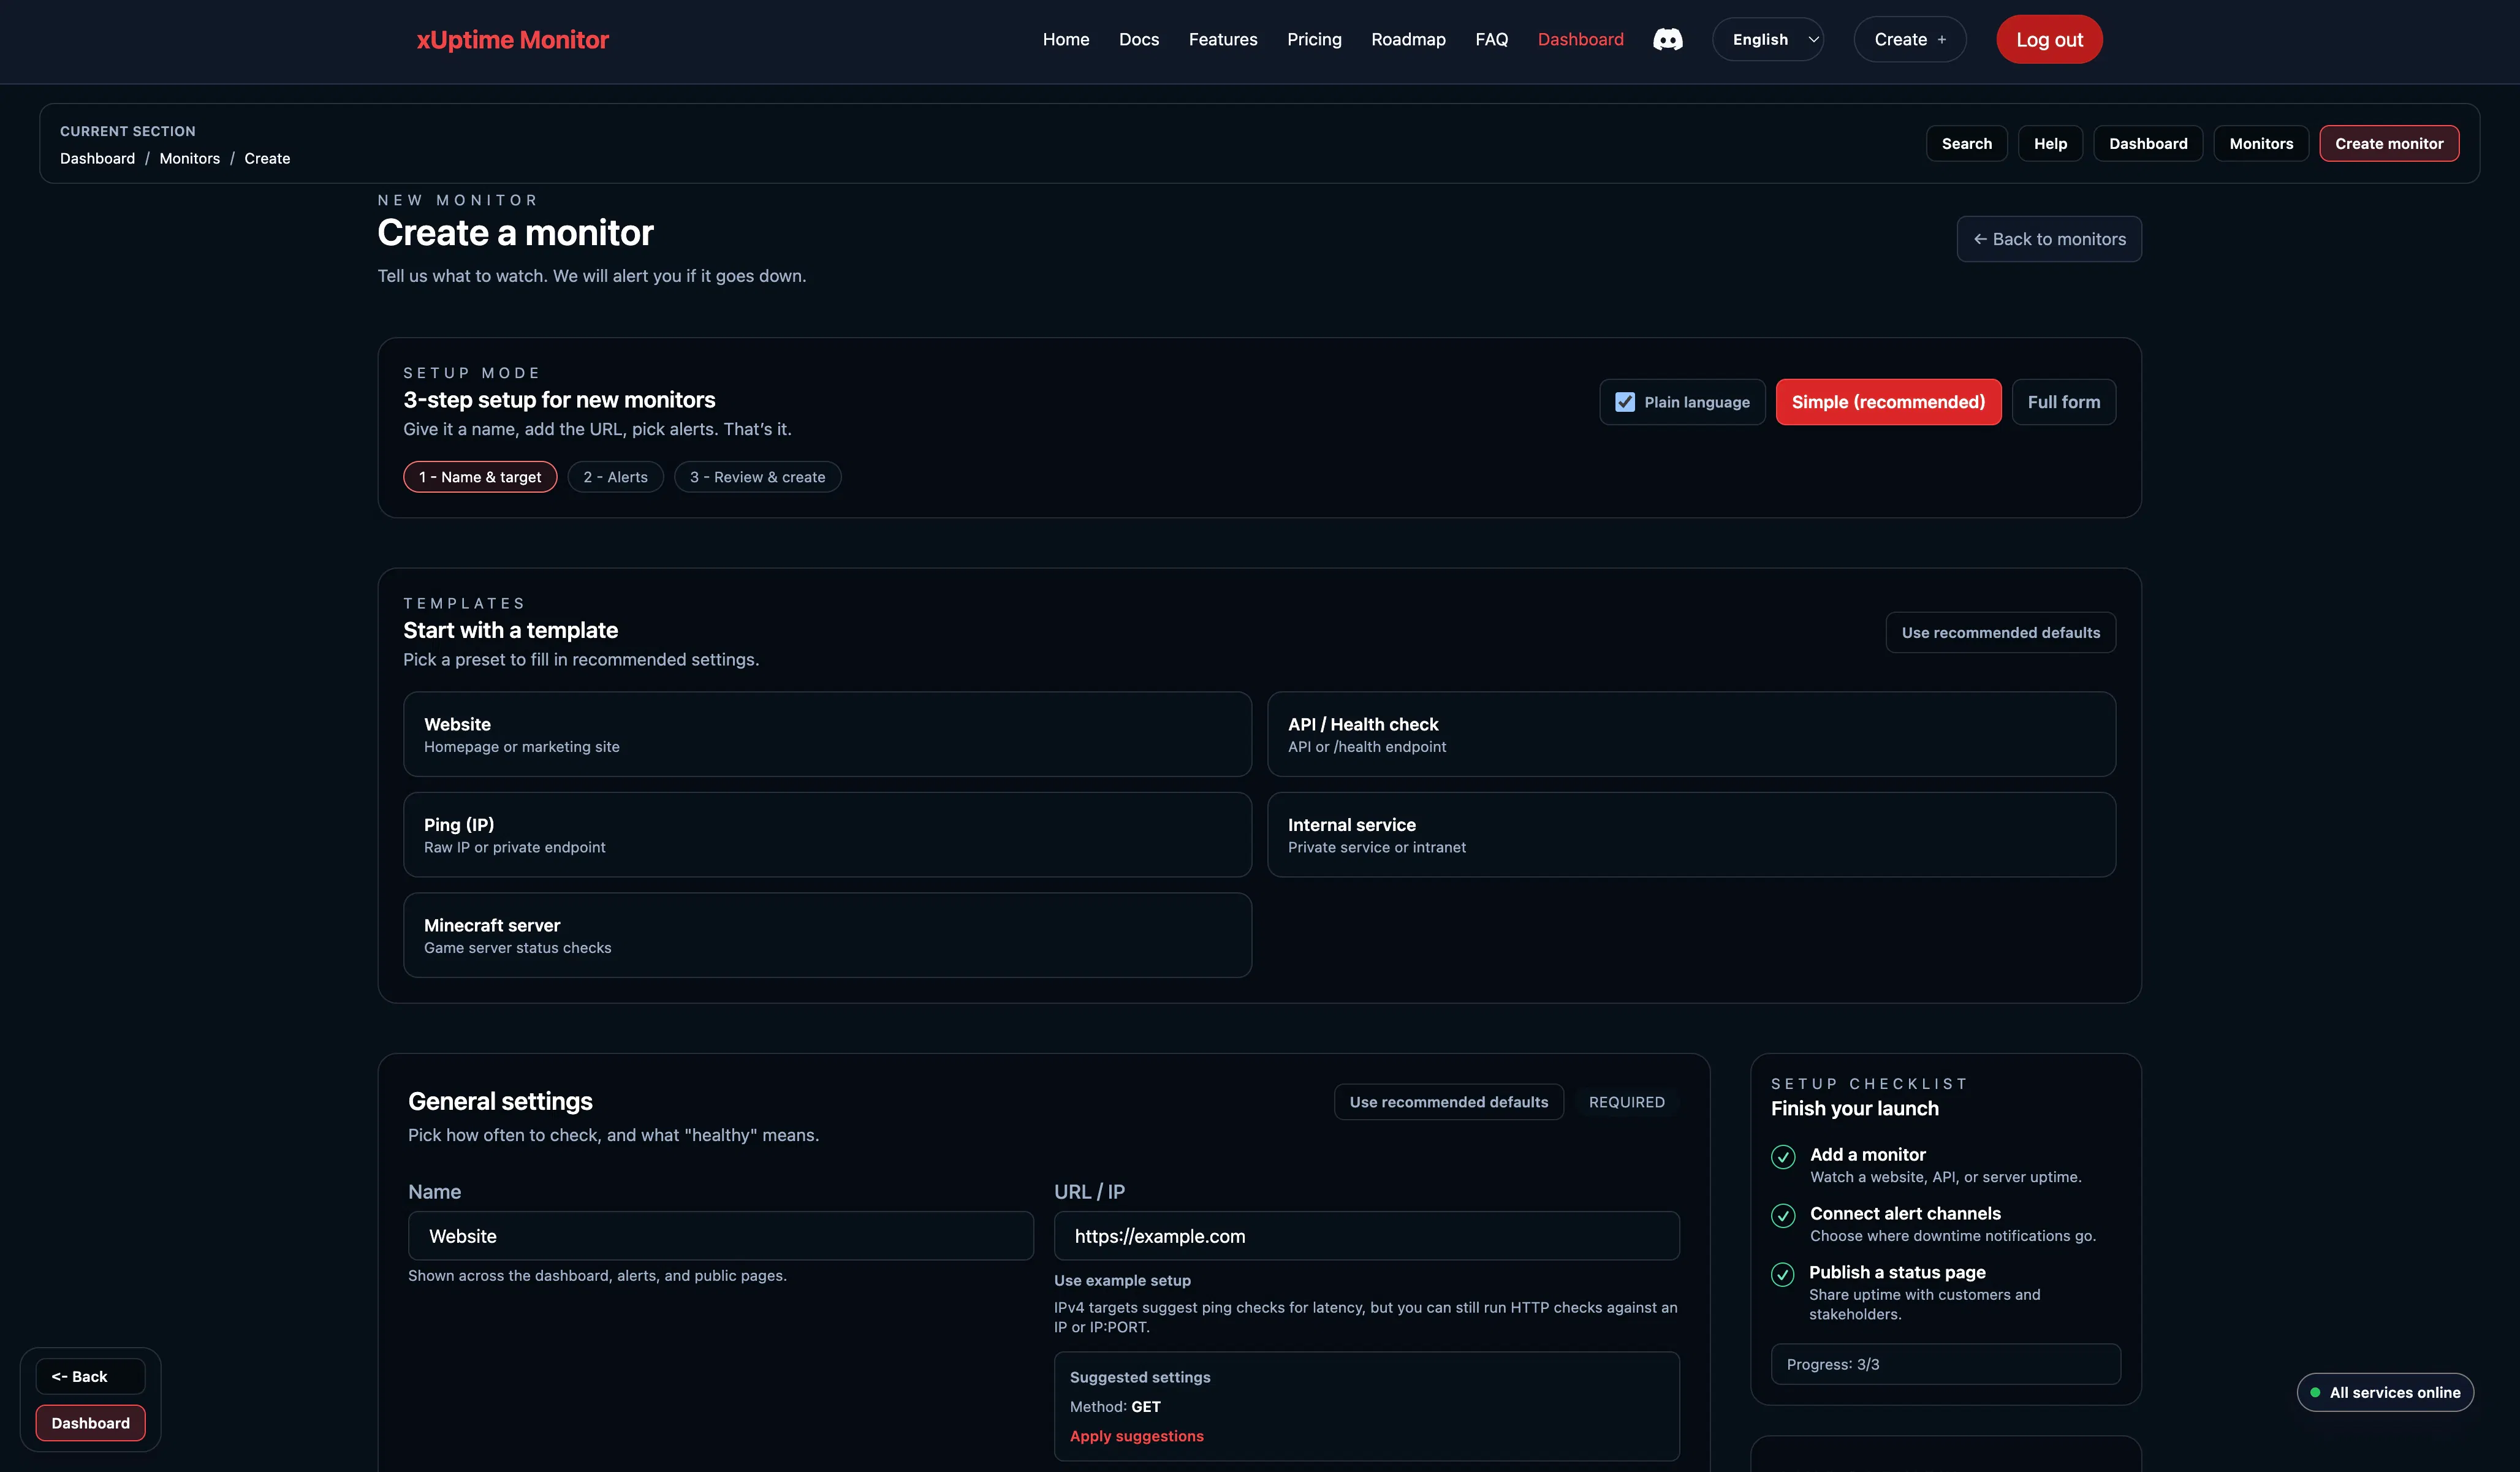Open Features in top navigation
Image resolution: width=2520 pixels, height=1472 pixels.
click(x=1223, y=39)
